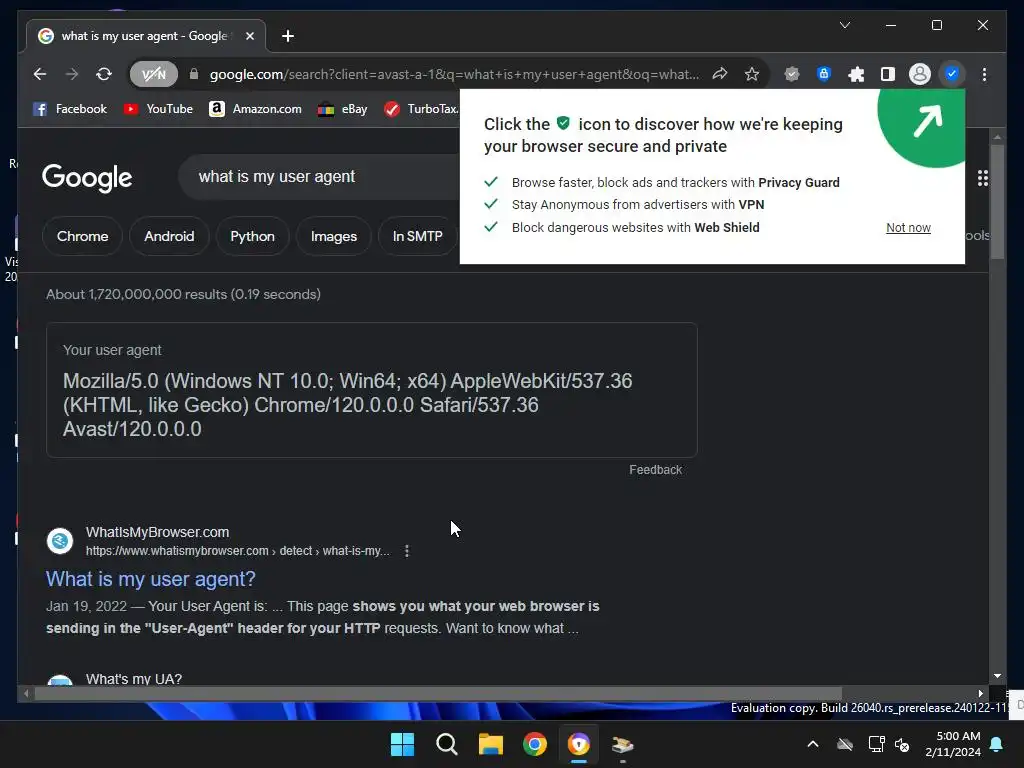Open the Extensions puzzle piece menu
This screenshot has height=768, width=1024.
point(856,74)
